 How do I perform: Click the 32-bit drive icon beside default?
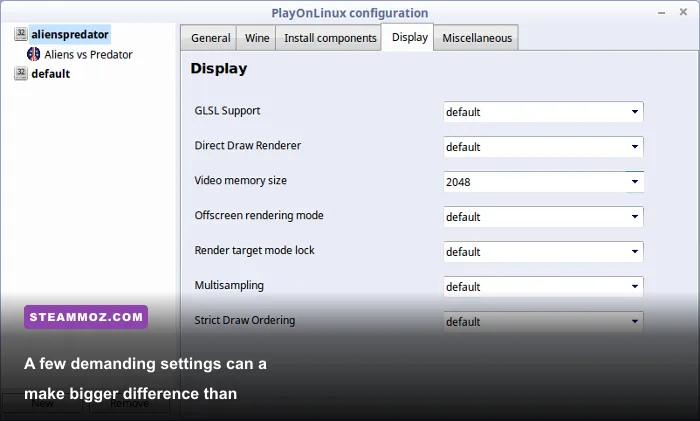pyautogui.click(x=21, y=73)
